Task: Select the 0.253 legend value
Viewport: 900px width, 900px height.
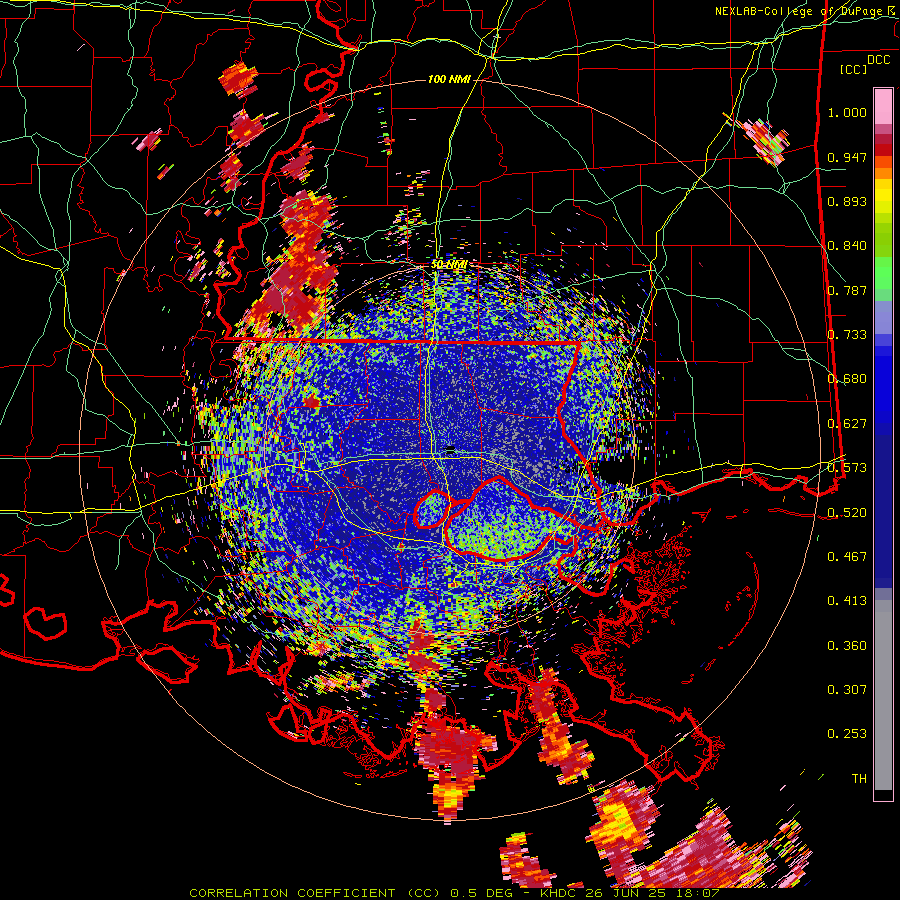Action: [847, 734]
